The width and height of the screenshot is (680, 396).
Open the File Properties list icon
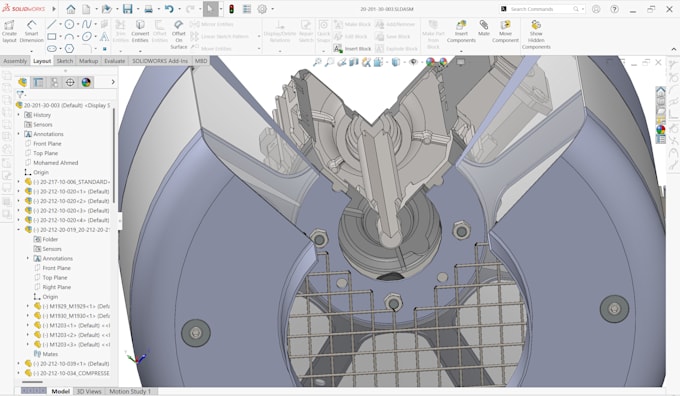[x=247, y=9]
